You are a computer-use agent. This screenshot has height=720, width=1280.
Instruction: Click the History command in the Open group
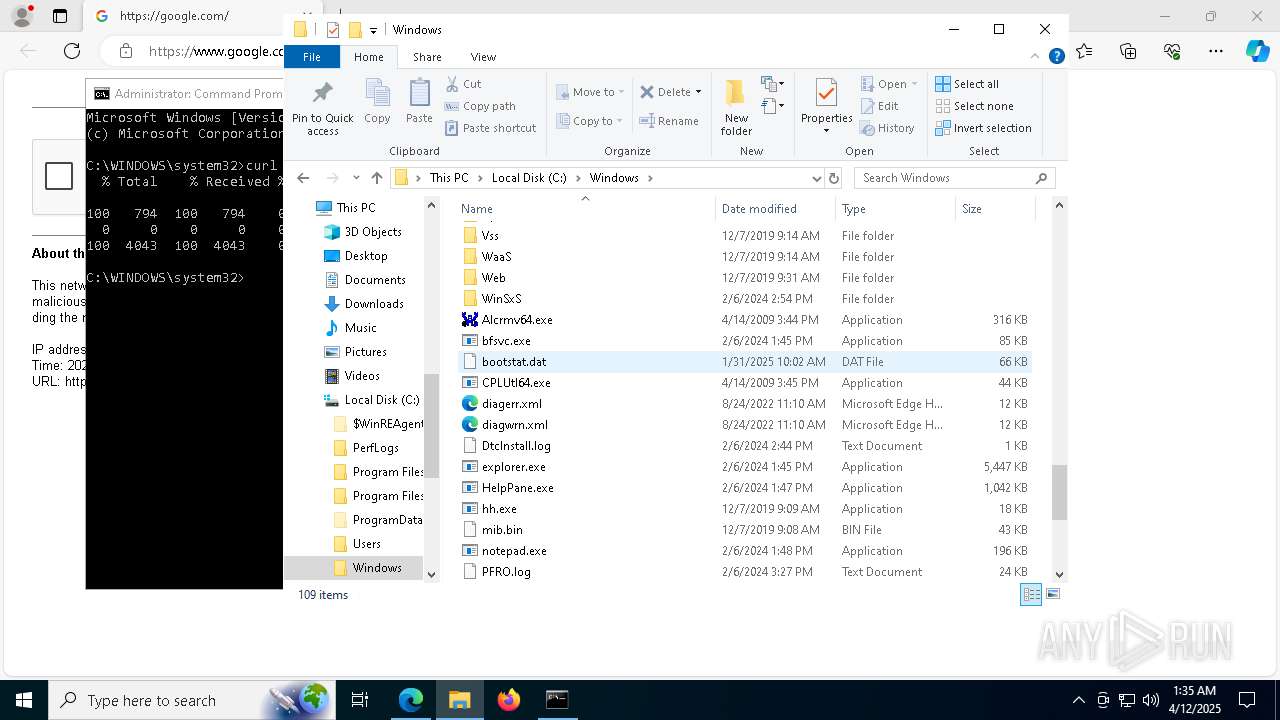click(887, 128)
